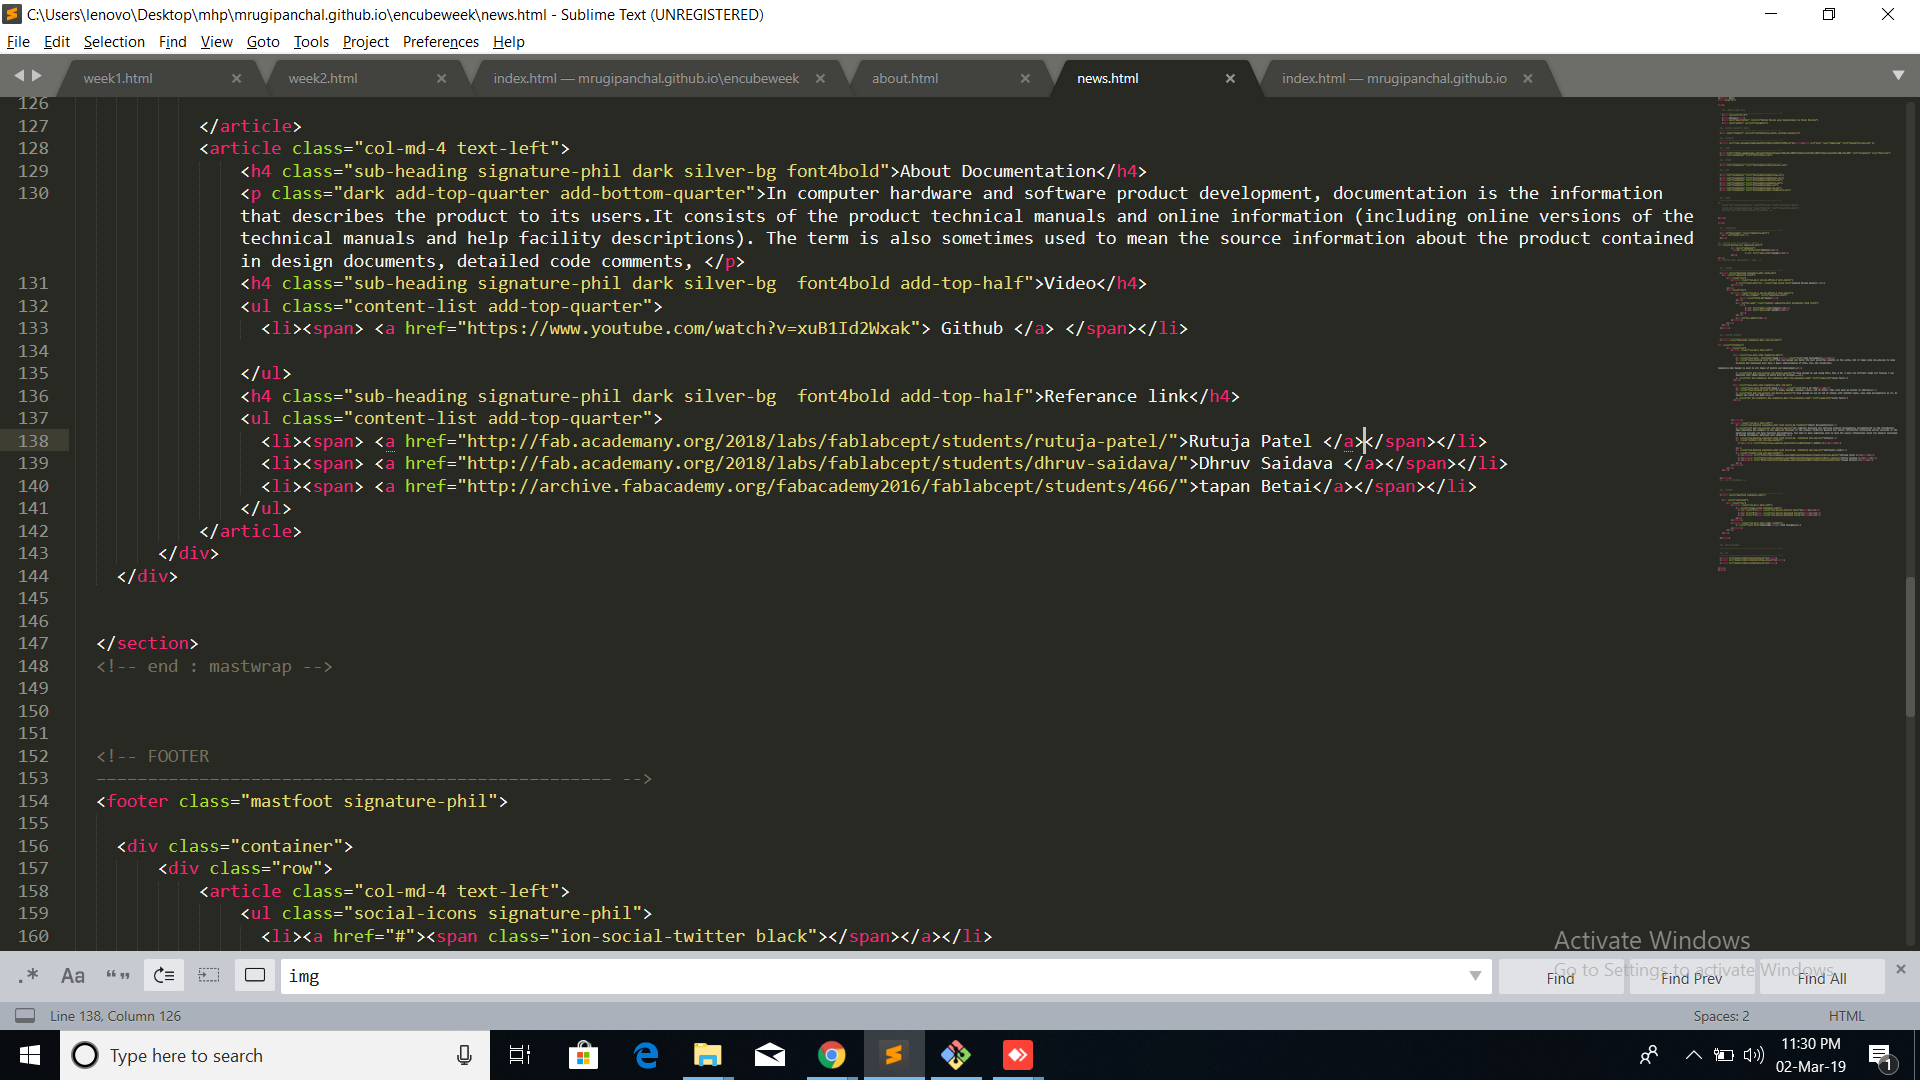This screenshot has width=1920, height=1080.
Task: Toggle regular expression search mode
Action: click(28, 975)
